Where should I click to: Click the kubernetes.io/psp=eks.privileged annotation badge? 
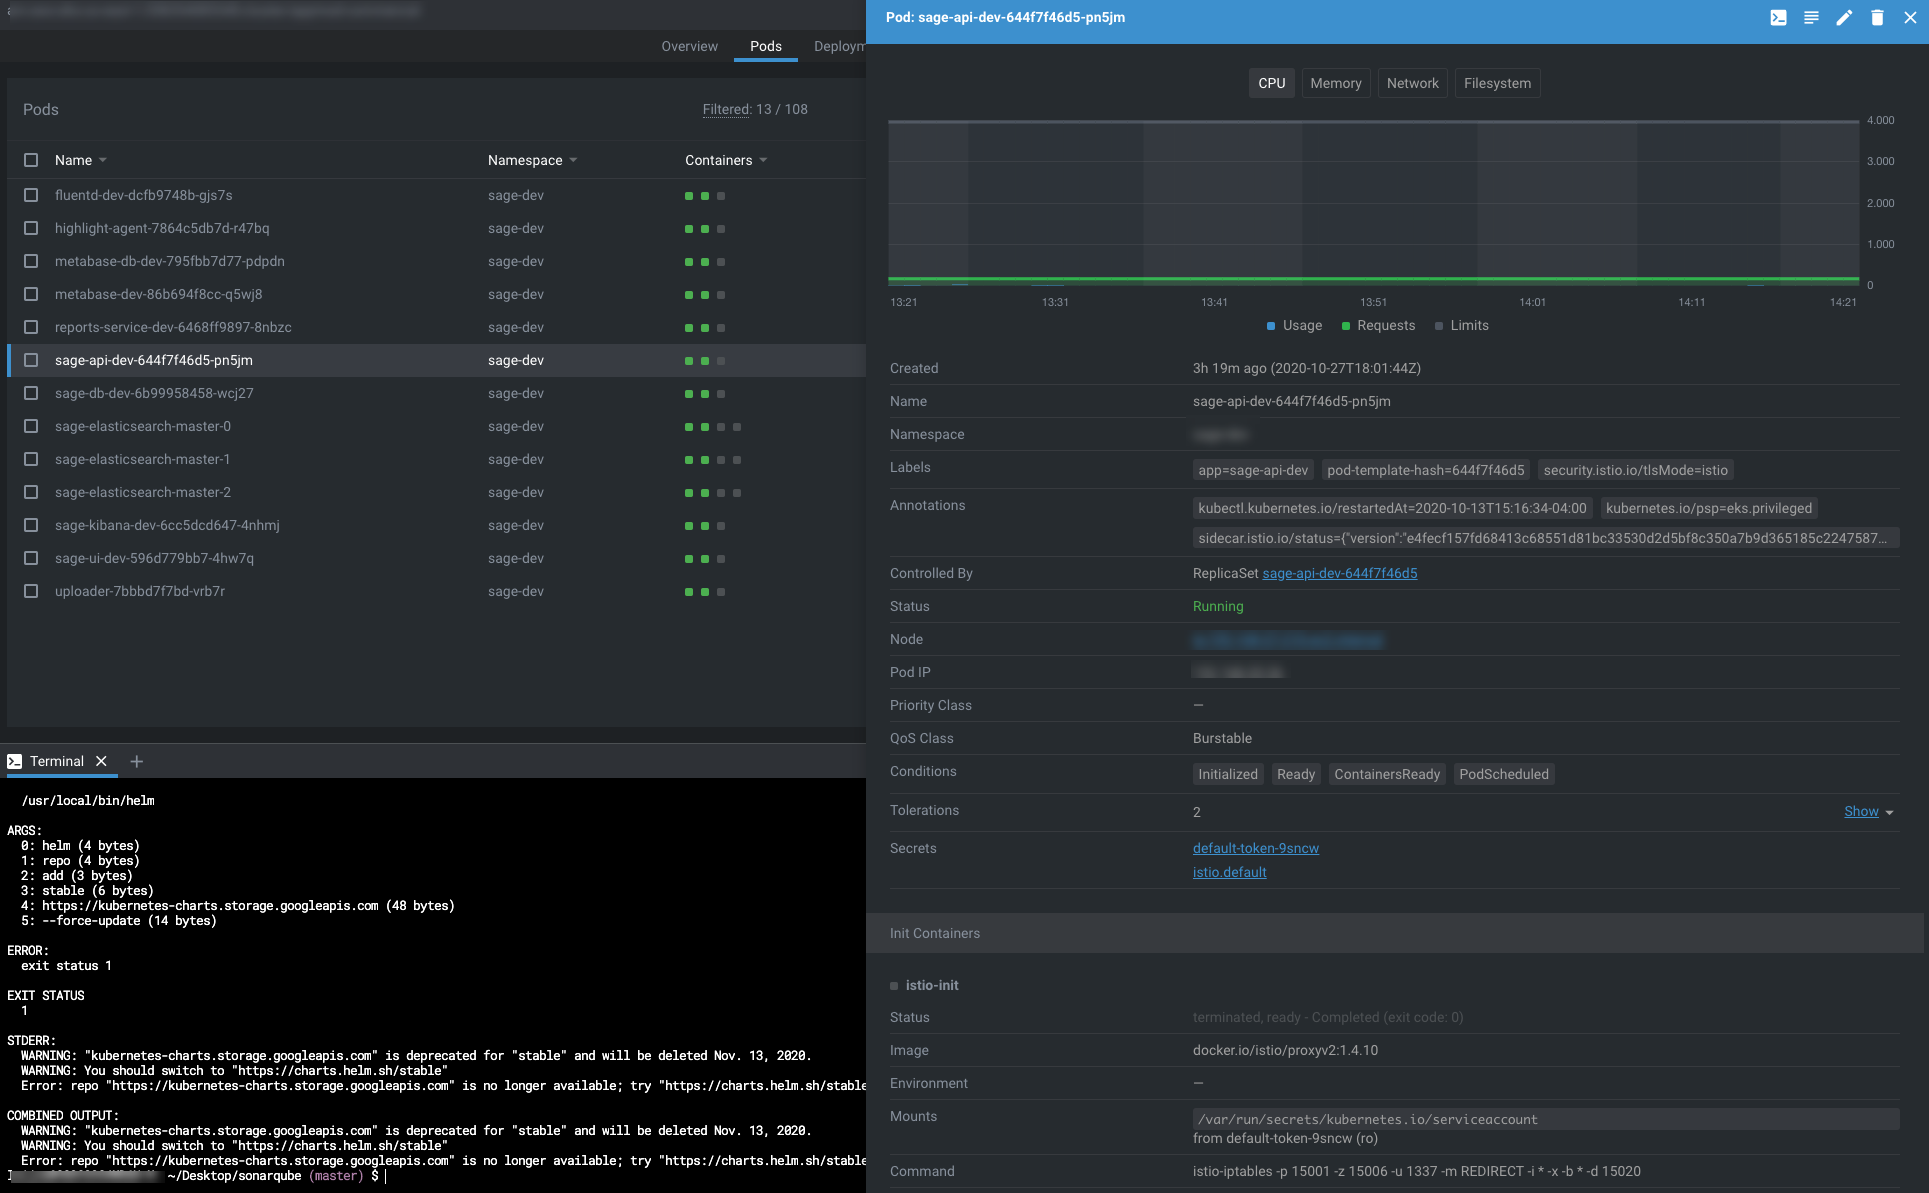coord(1708,508)
